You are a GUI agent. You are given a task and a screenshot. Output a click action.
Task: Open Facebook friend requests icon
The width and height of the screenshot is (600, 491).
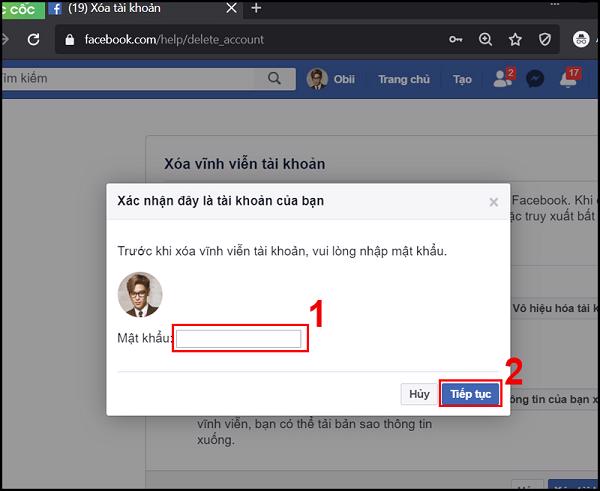point(503,80)
